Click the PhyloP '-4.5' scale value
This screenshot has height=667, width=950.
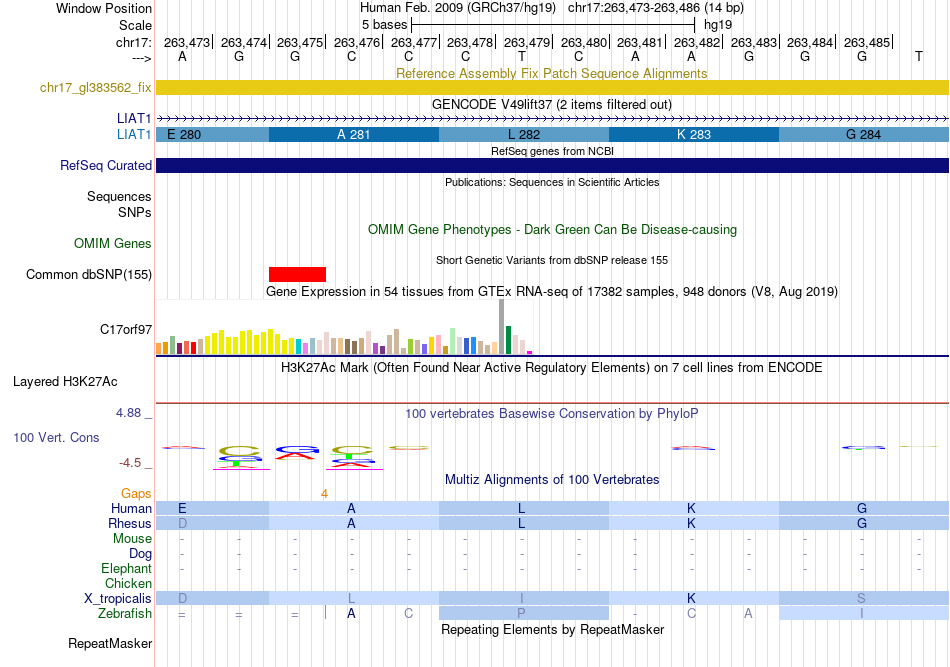[x=130, y=463]
